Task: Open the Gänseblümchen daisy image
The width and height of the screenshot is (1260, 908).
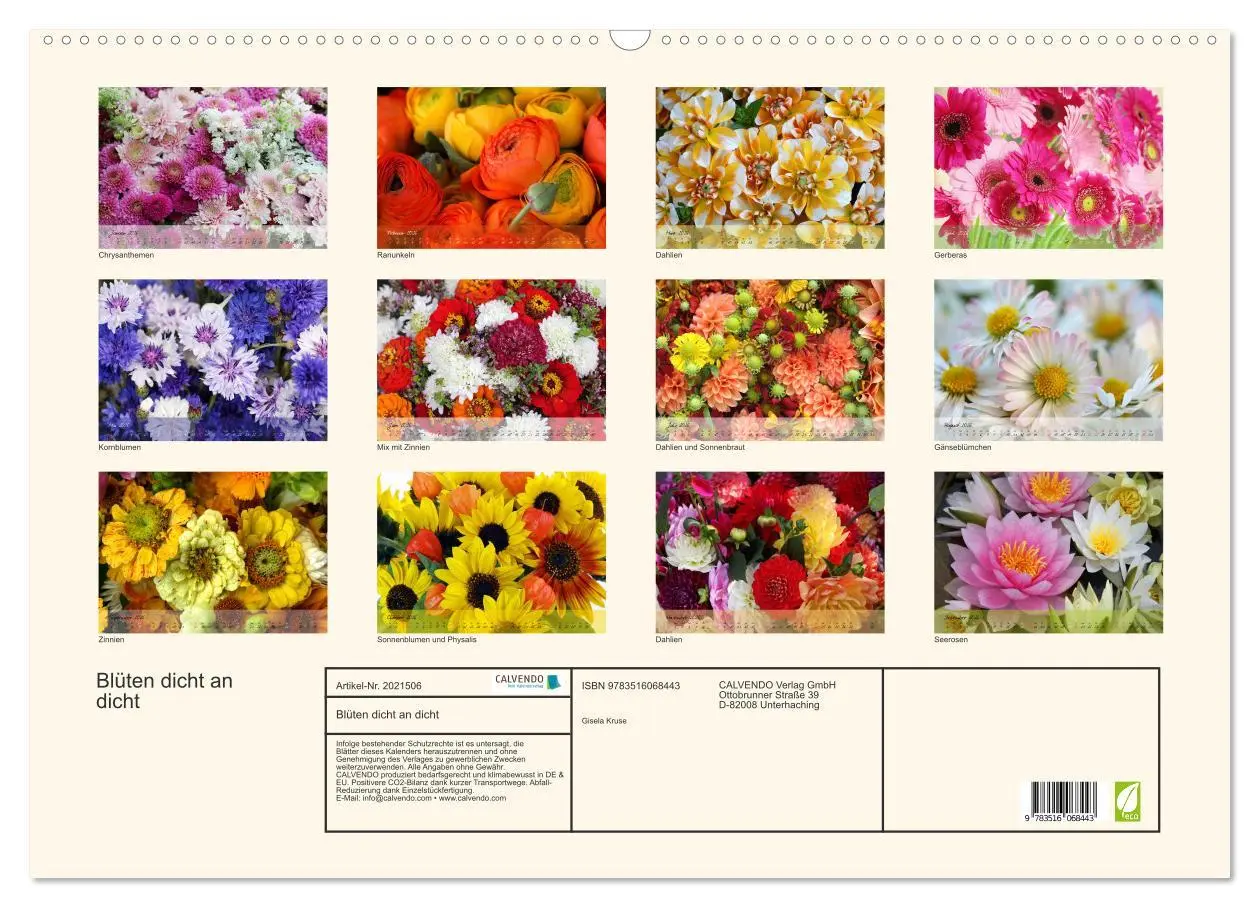Action: [1048, 360]
